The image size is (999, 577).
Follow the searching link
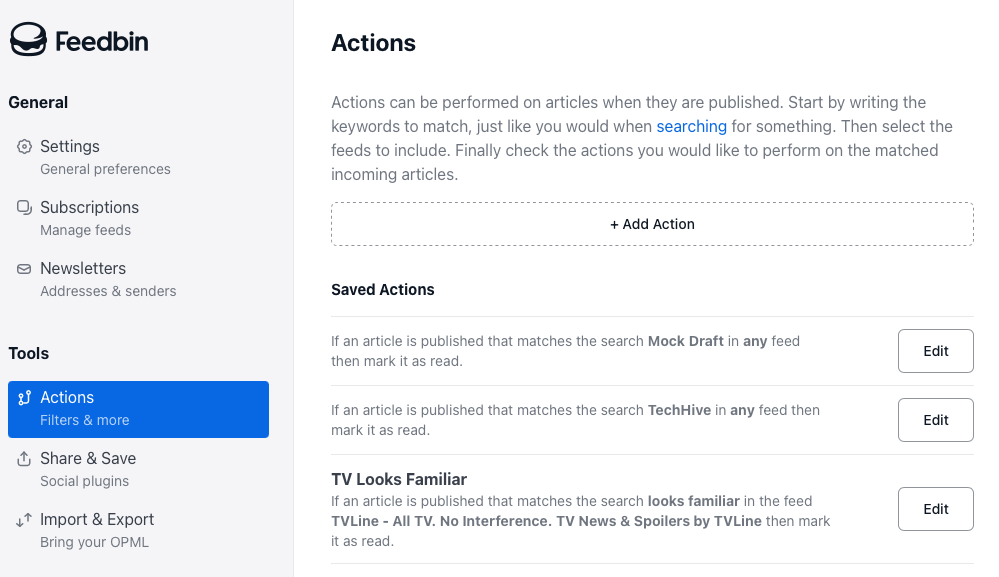click(x=691, y=126)
